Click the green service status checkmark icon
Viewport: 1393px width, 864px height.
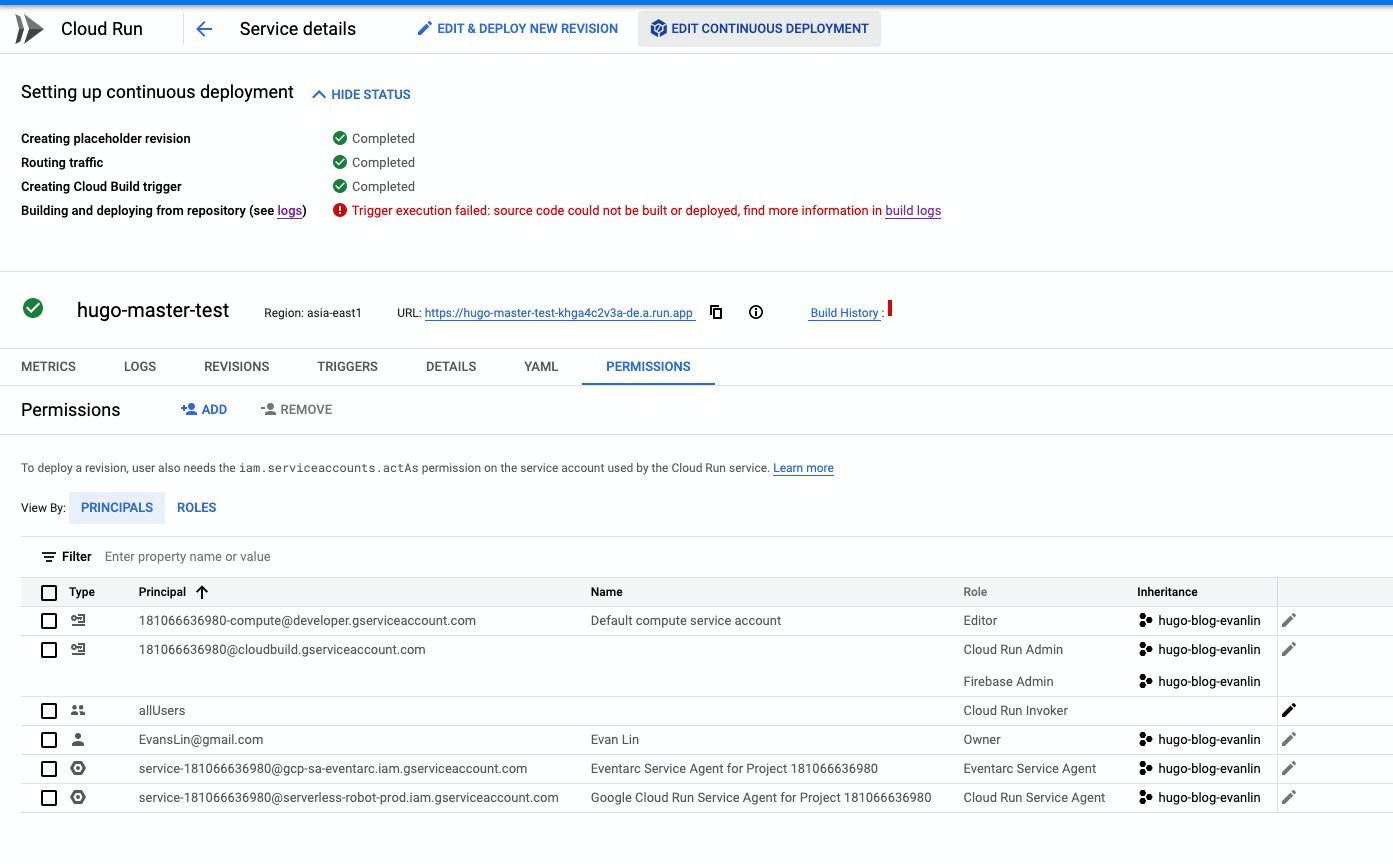tap(33, 308)
